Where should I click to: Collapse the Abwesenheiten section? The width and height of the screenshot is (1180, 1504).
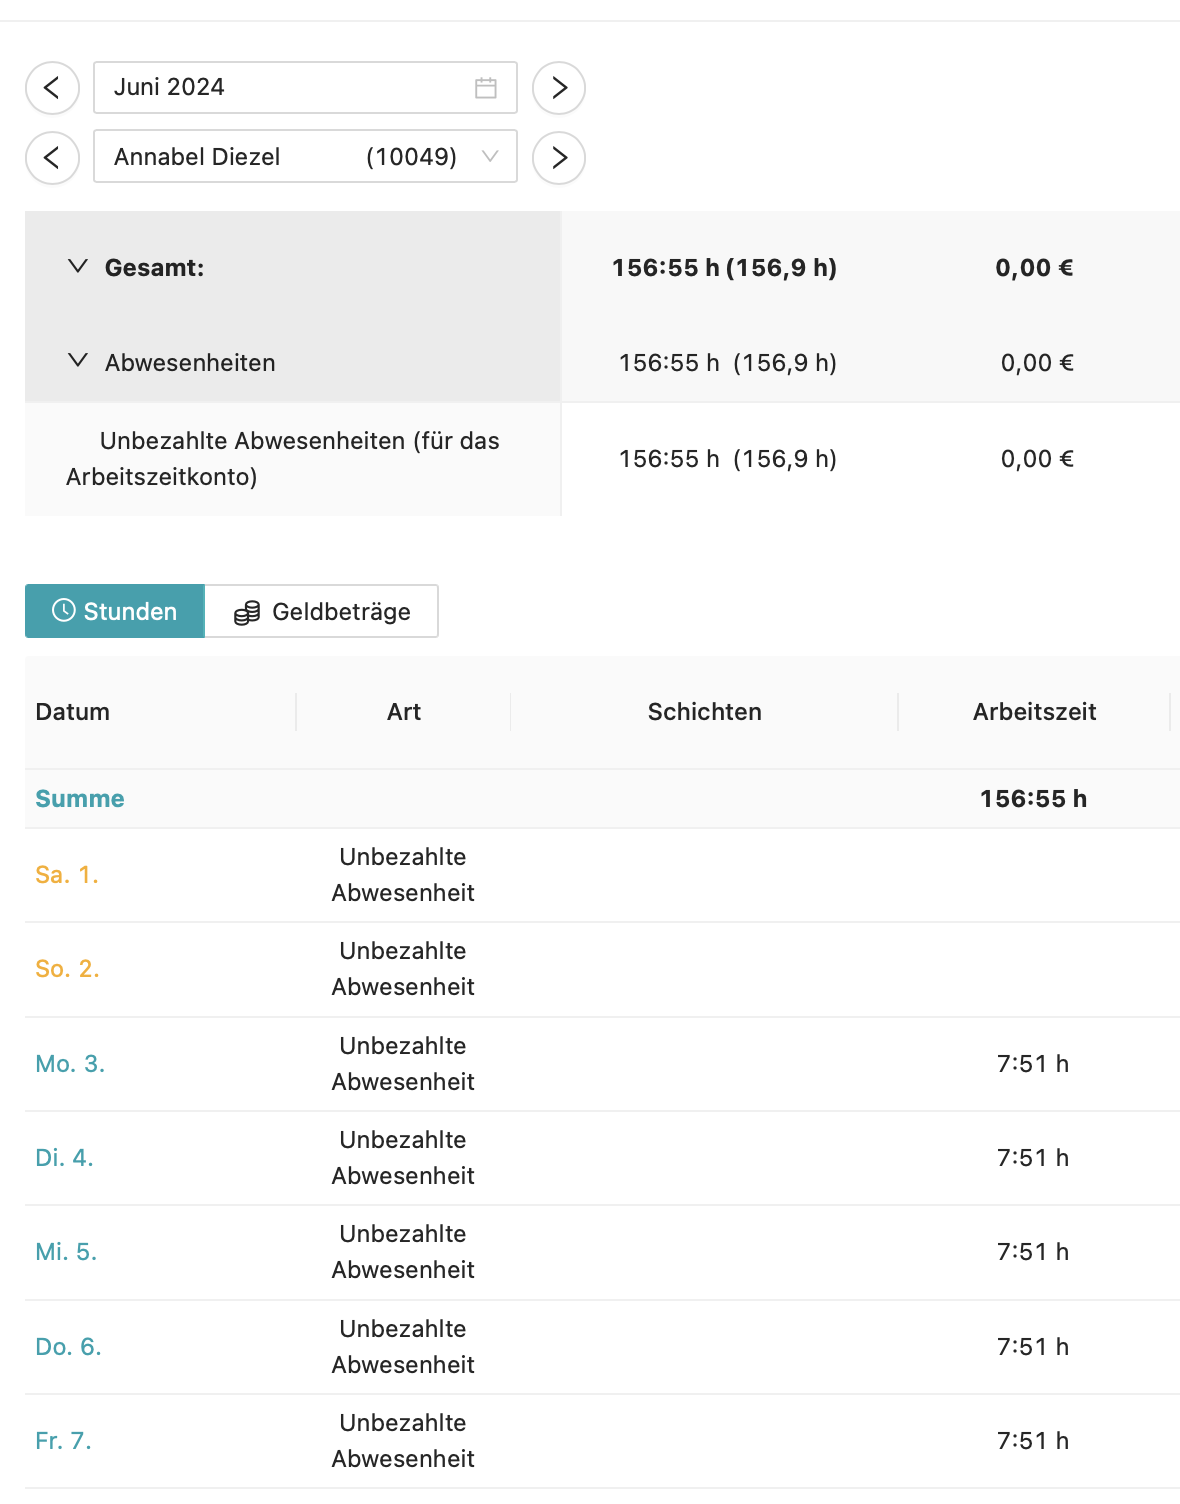78,361
